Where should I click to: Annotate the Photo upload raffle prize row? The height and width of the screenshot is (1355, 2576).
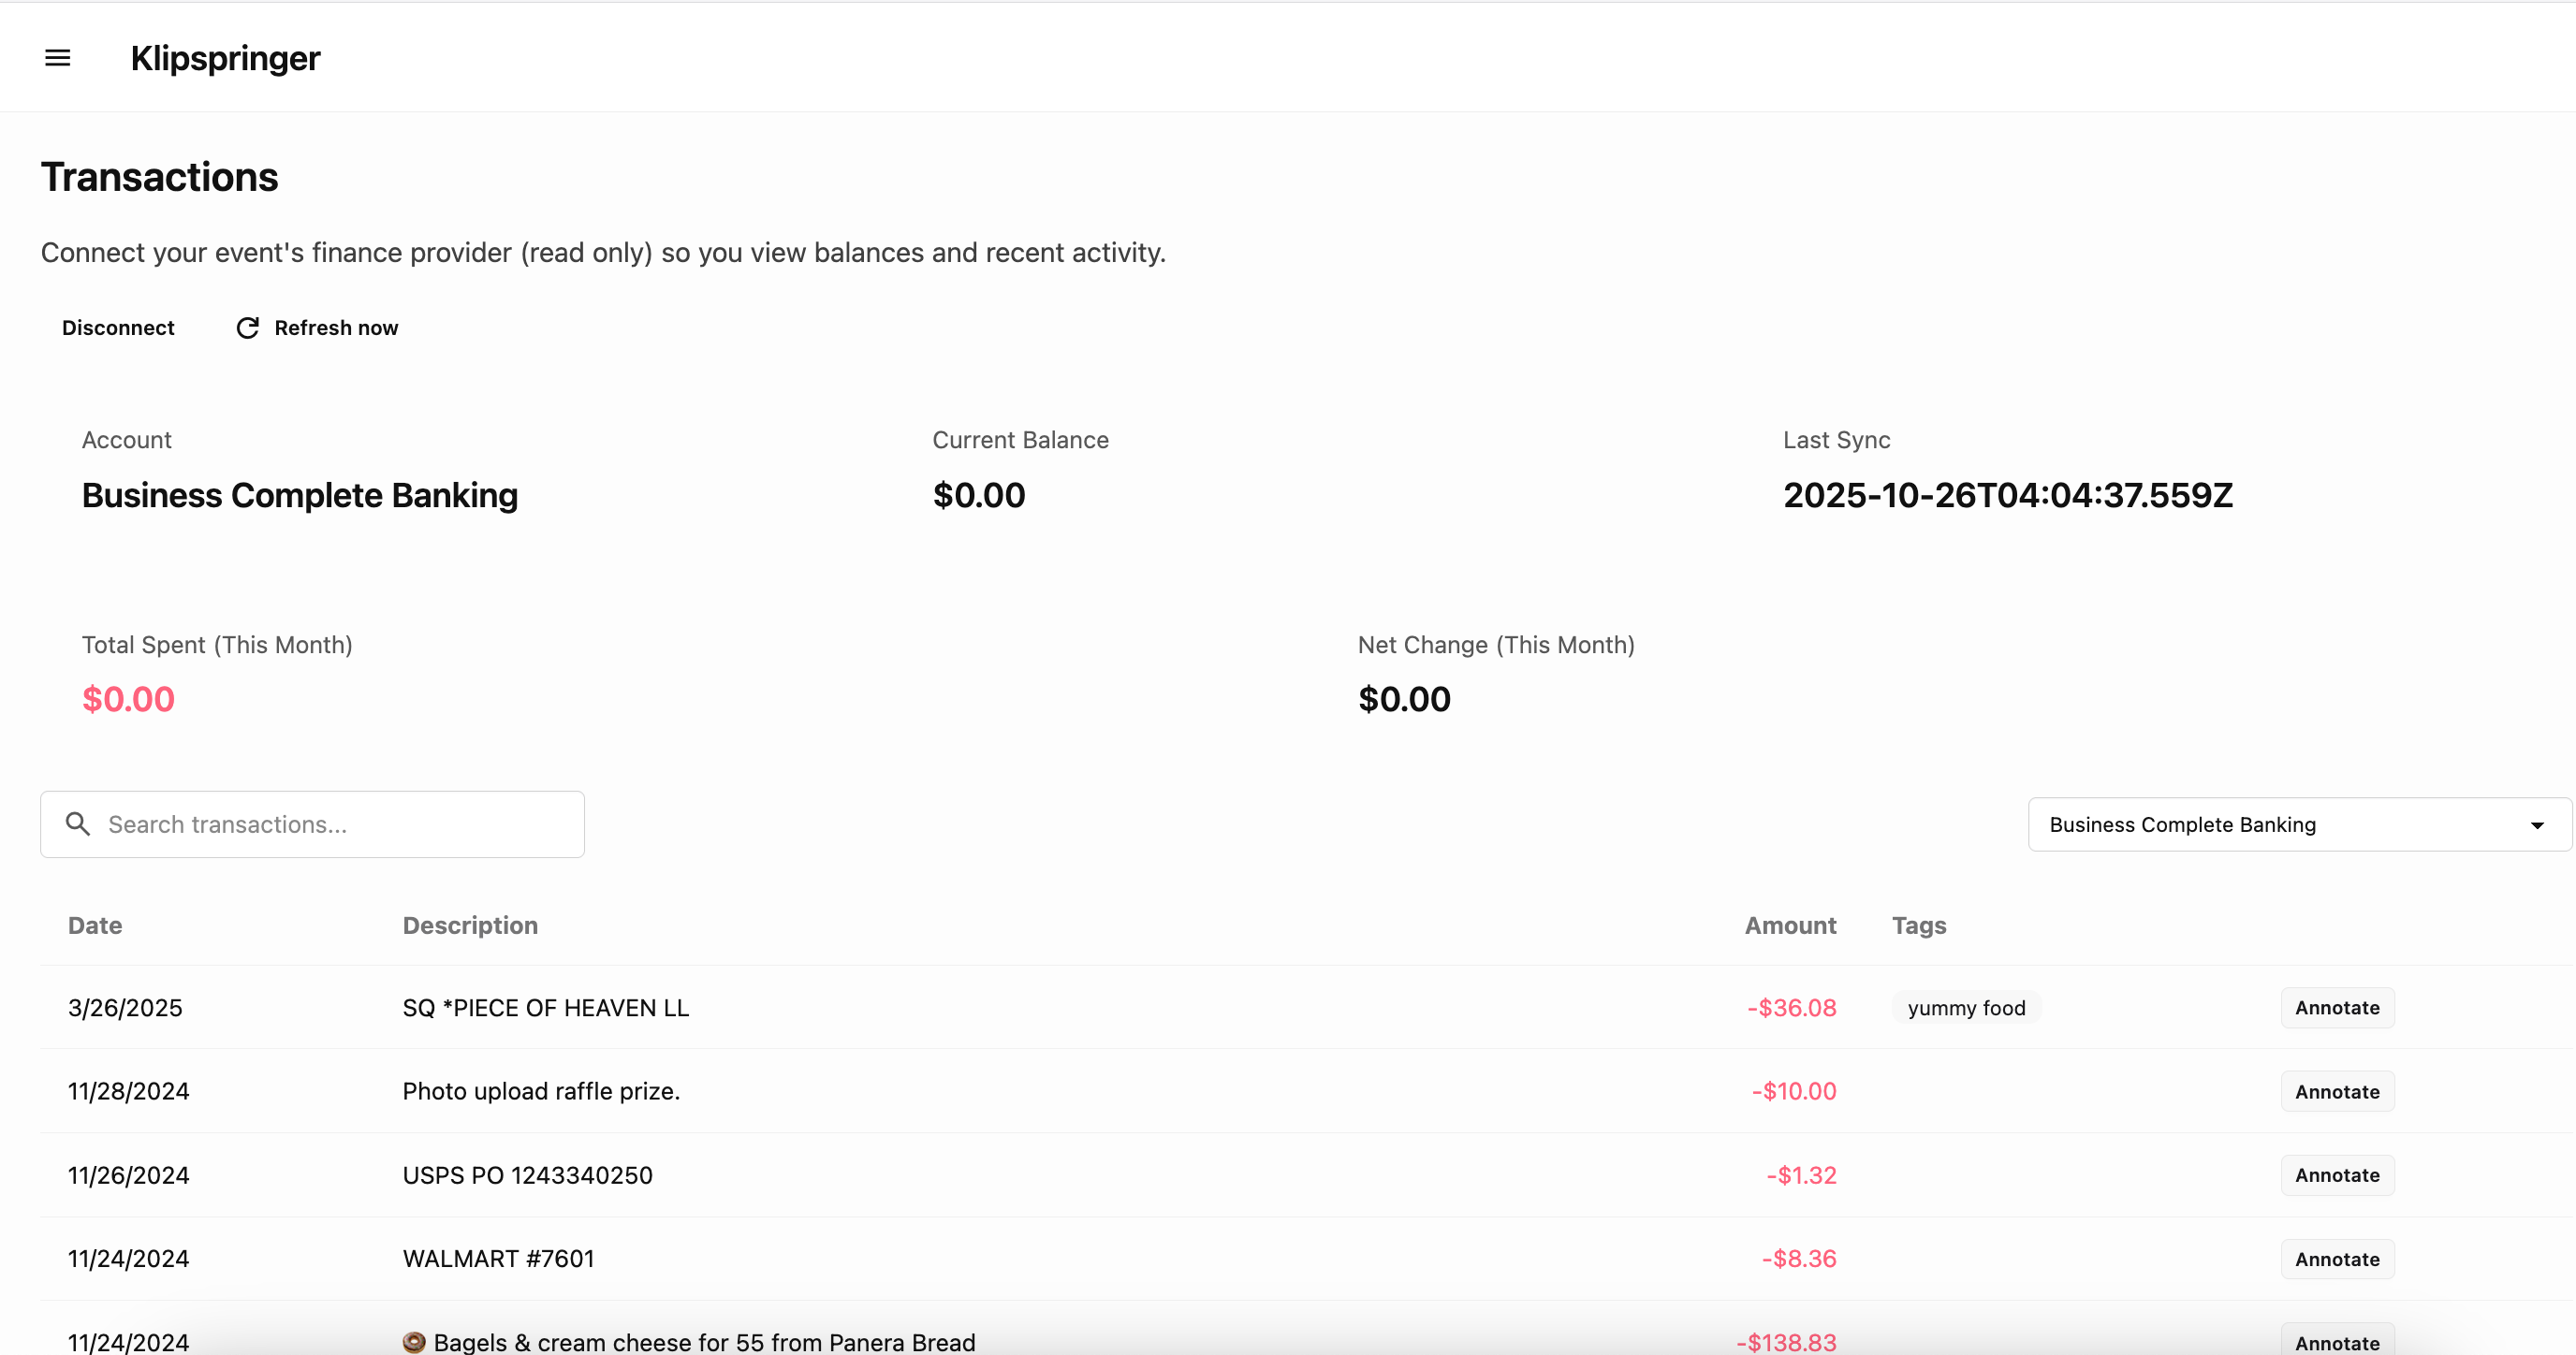click(x=2336, y=1092)
